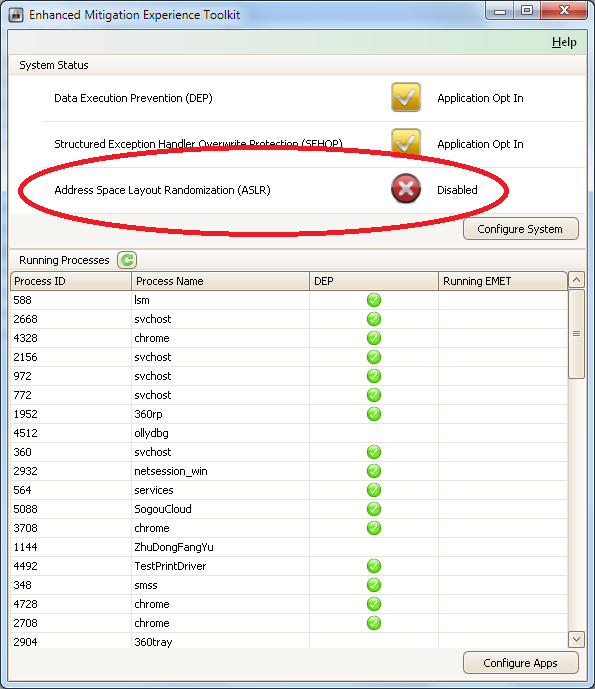Viewport: 595px width, 689px height.
Task: Minimize the EMET window
Action: pyautogui.click(x=500, y=11)
